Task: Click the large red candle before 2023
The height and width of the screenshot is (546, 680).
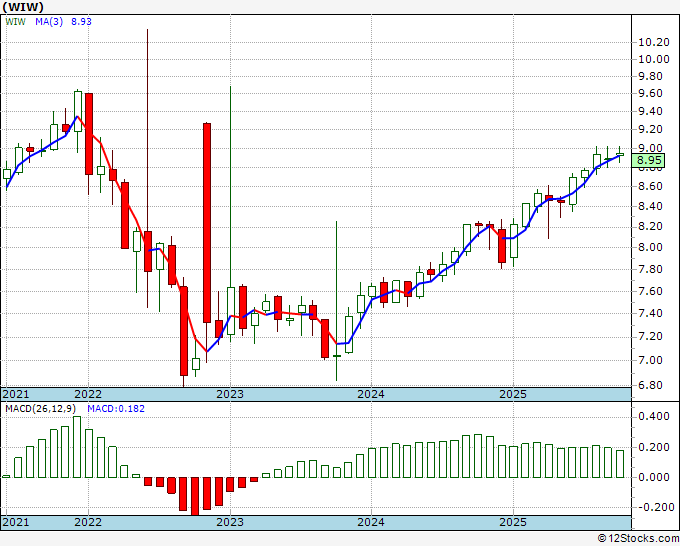Action: click(x=207, y=223)
